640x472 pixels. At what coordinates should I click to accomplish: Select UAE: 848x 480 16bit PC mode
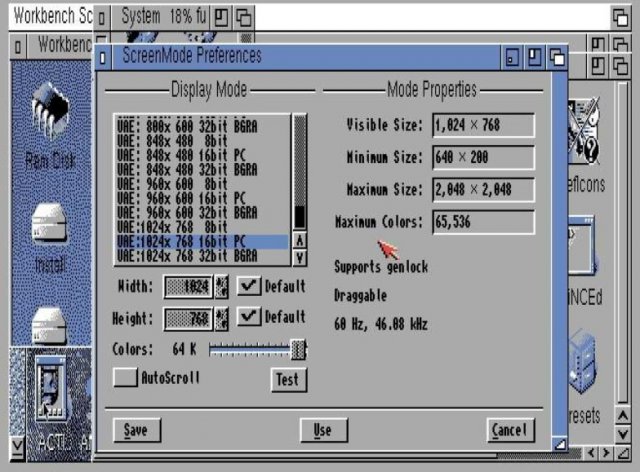[202, 155]
